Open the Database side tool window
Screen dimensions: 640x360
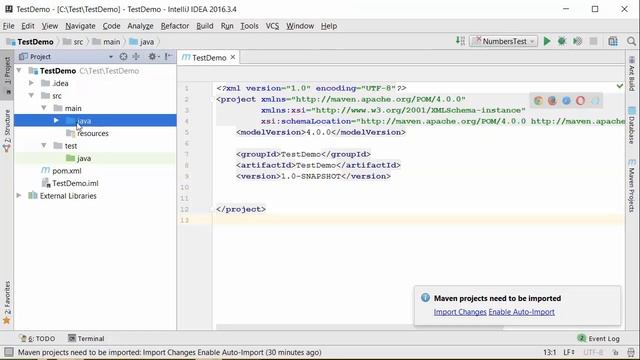pyautogui.click(x=632, y=125)
